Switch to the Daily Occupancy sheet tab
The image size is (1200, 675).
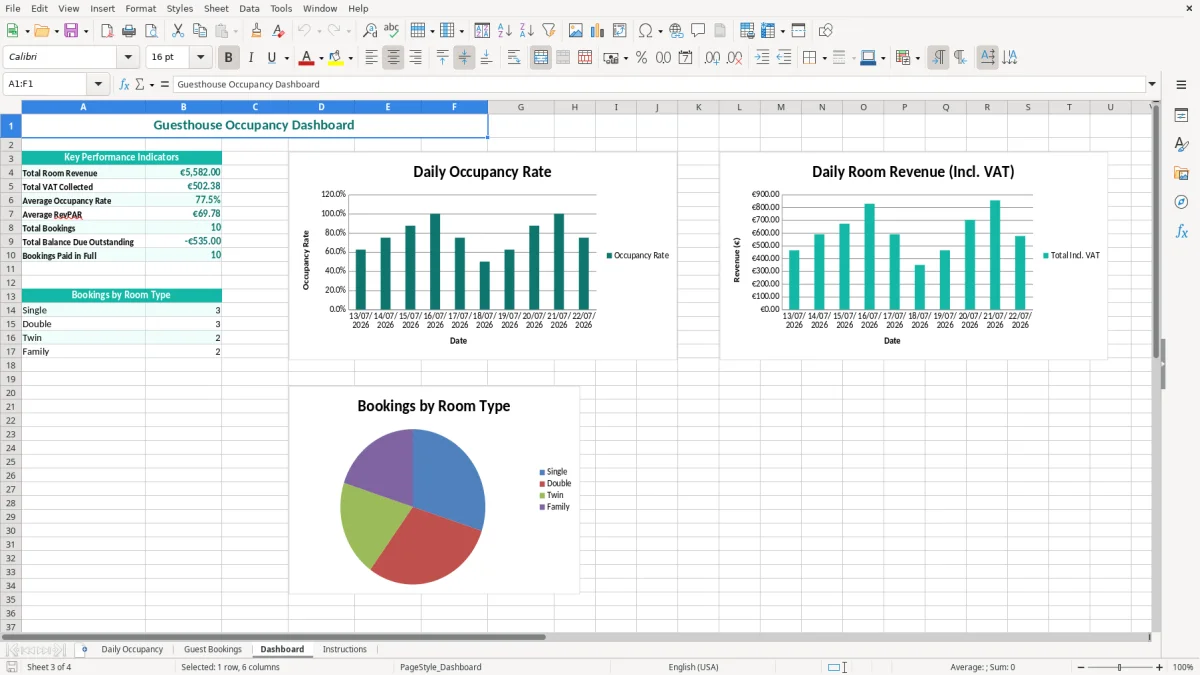tap(132, 650)
